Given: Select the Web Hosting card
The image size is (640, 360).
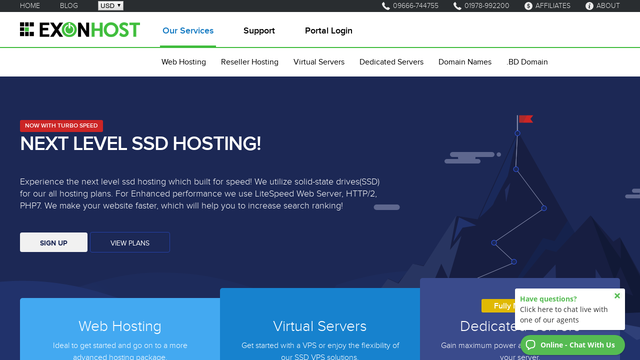Looking at the screenshot, I should pyautogui.click(x=120, y=329).
